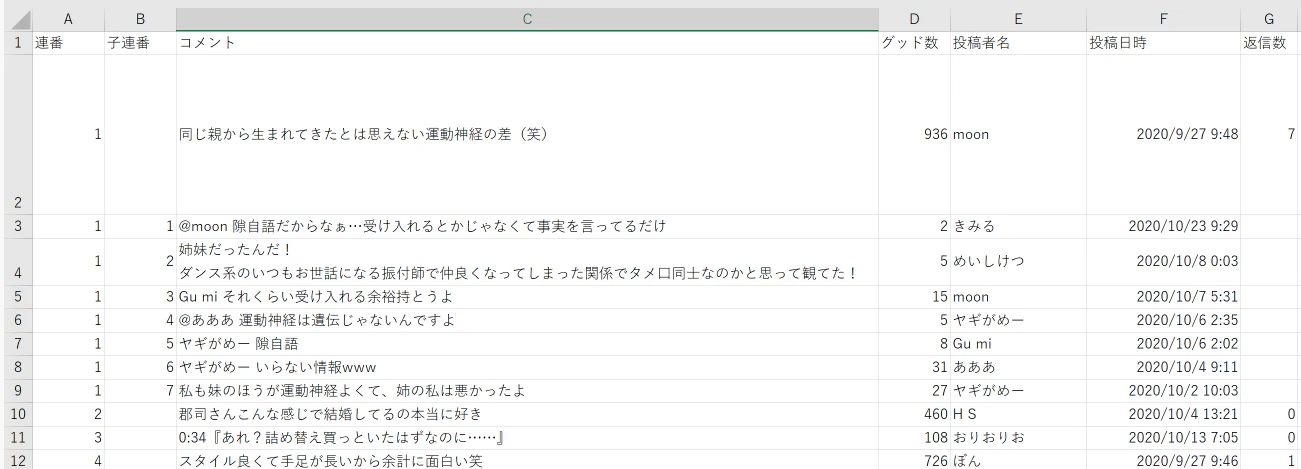Select the ヤギがめー 隙自語 comment cell

pos(527,344)
